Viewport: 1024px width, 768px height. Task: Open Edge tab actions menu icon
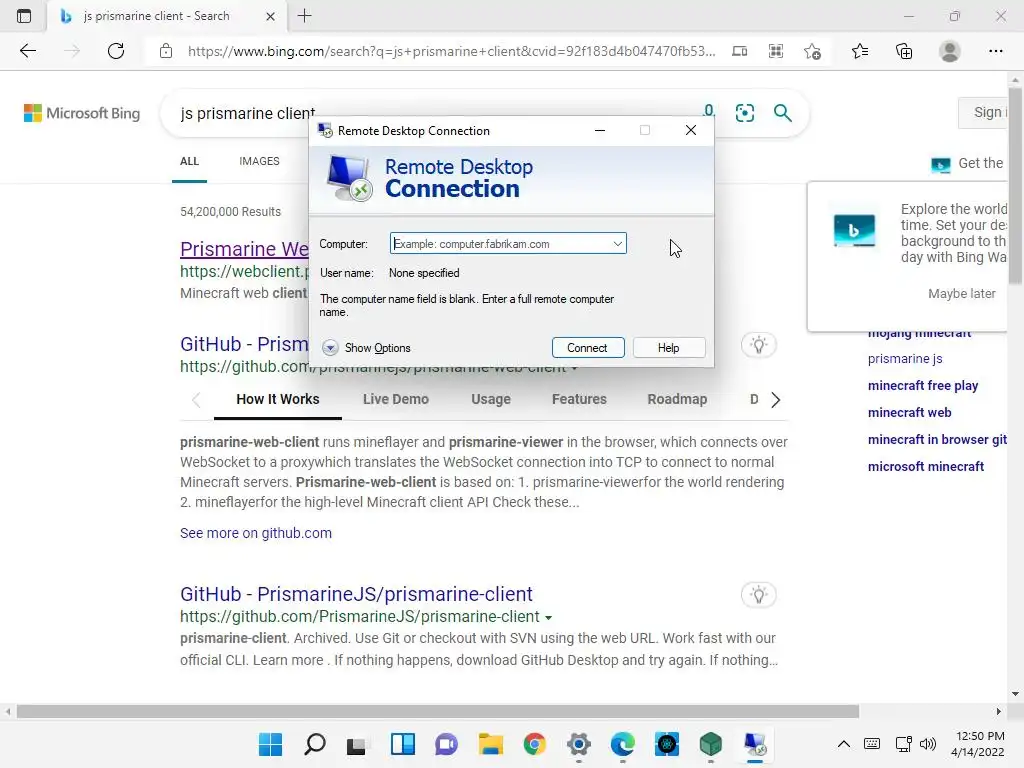[24, 16]
